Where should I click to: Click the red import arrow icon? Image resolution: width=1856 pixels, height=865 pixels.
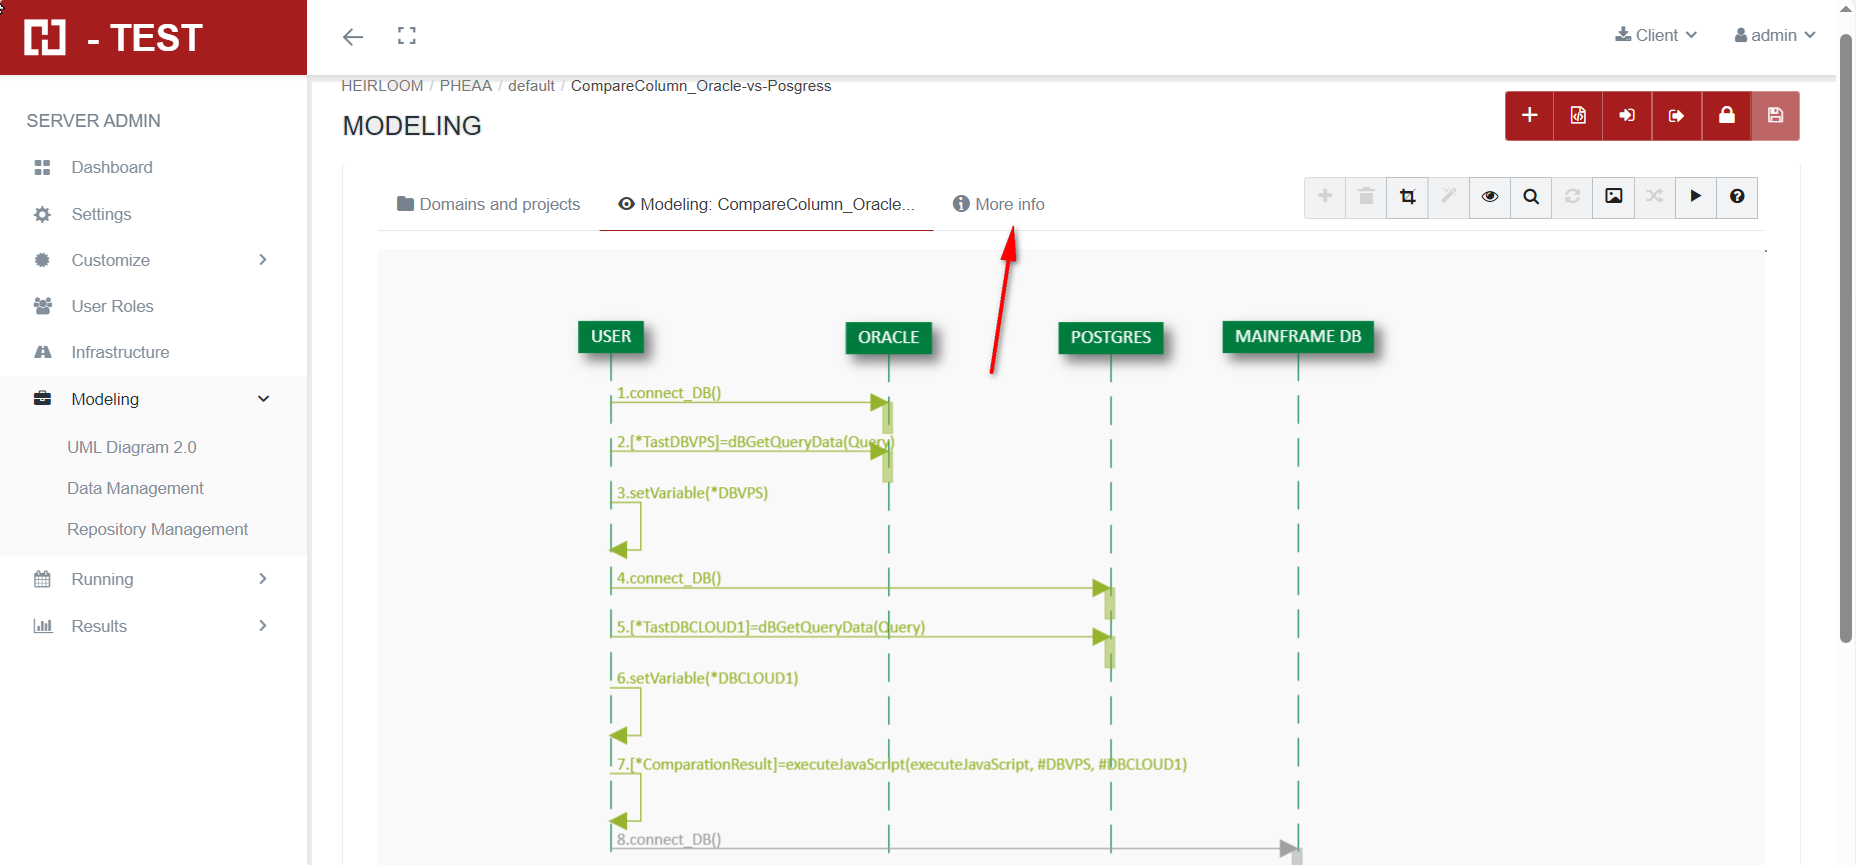coord(1627,116)
